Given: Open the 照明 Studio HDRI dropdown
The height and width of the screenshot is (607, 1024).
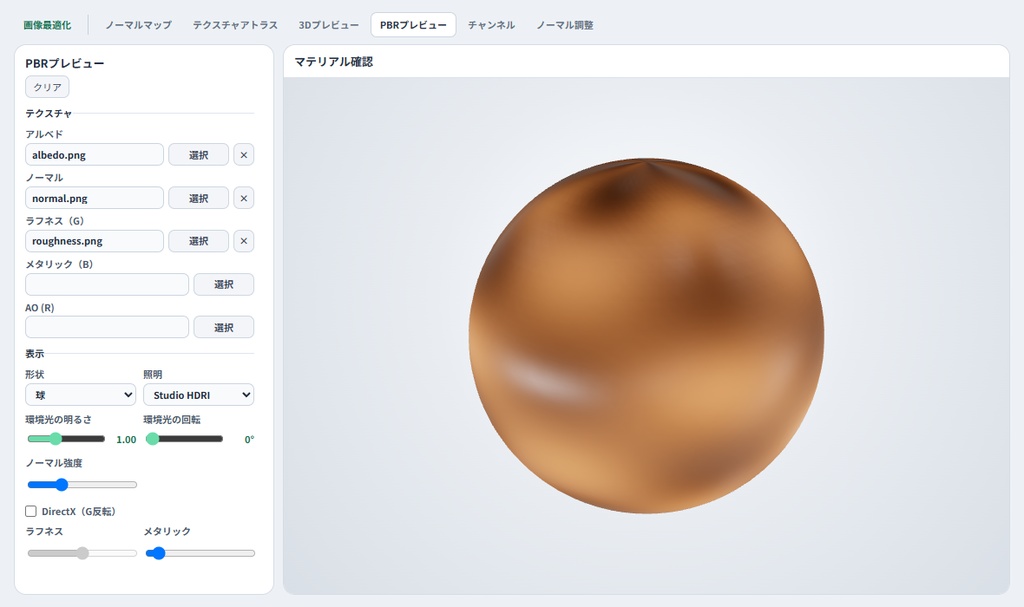Looking at the screenshot, I should [x=199, y=395].
